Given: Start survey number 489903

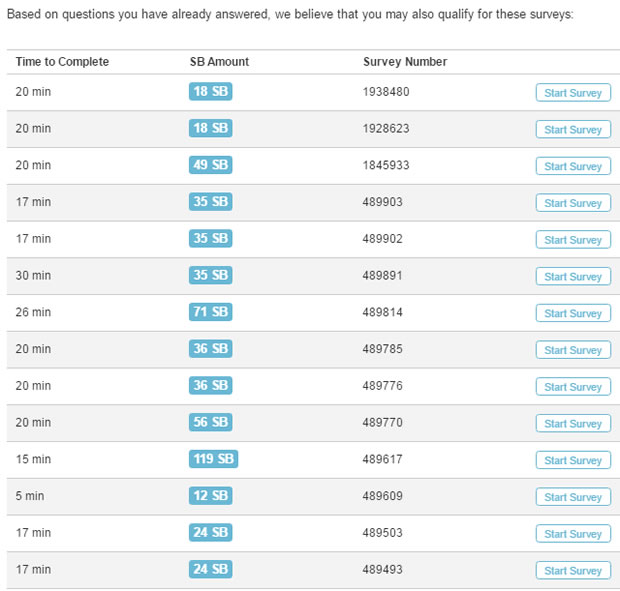Looking at the screenshot, I should (573, 203).
